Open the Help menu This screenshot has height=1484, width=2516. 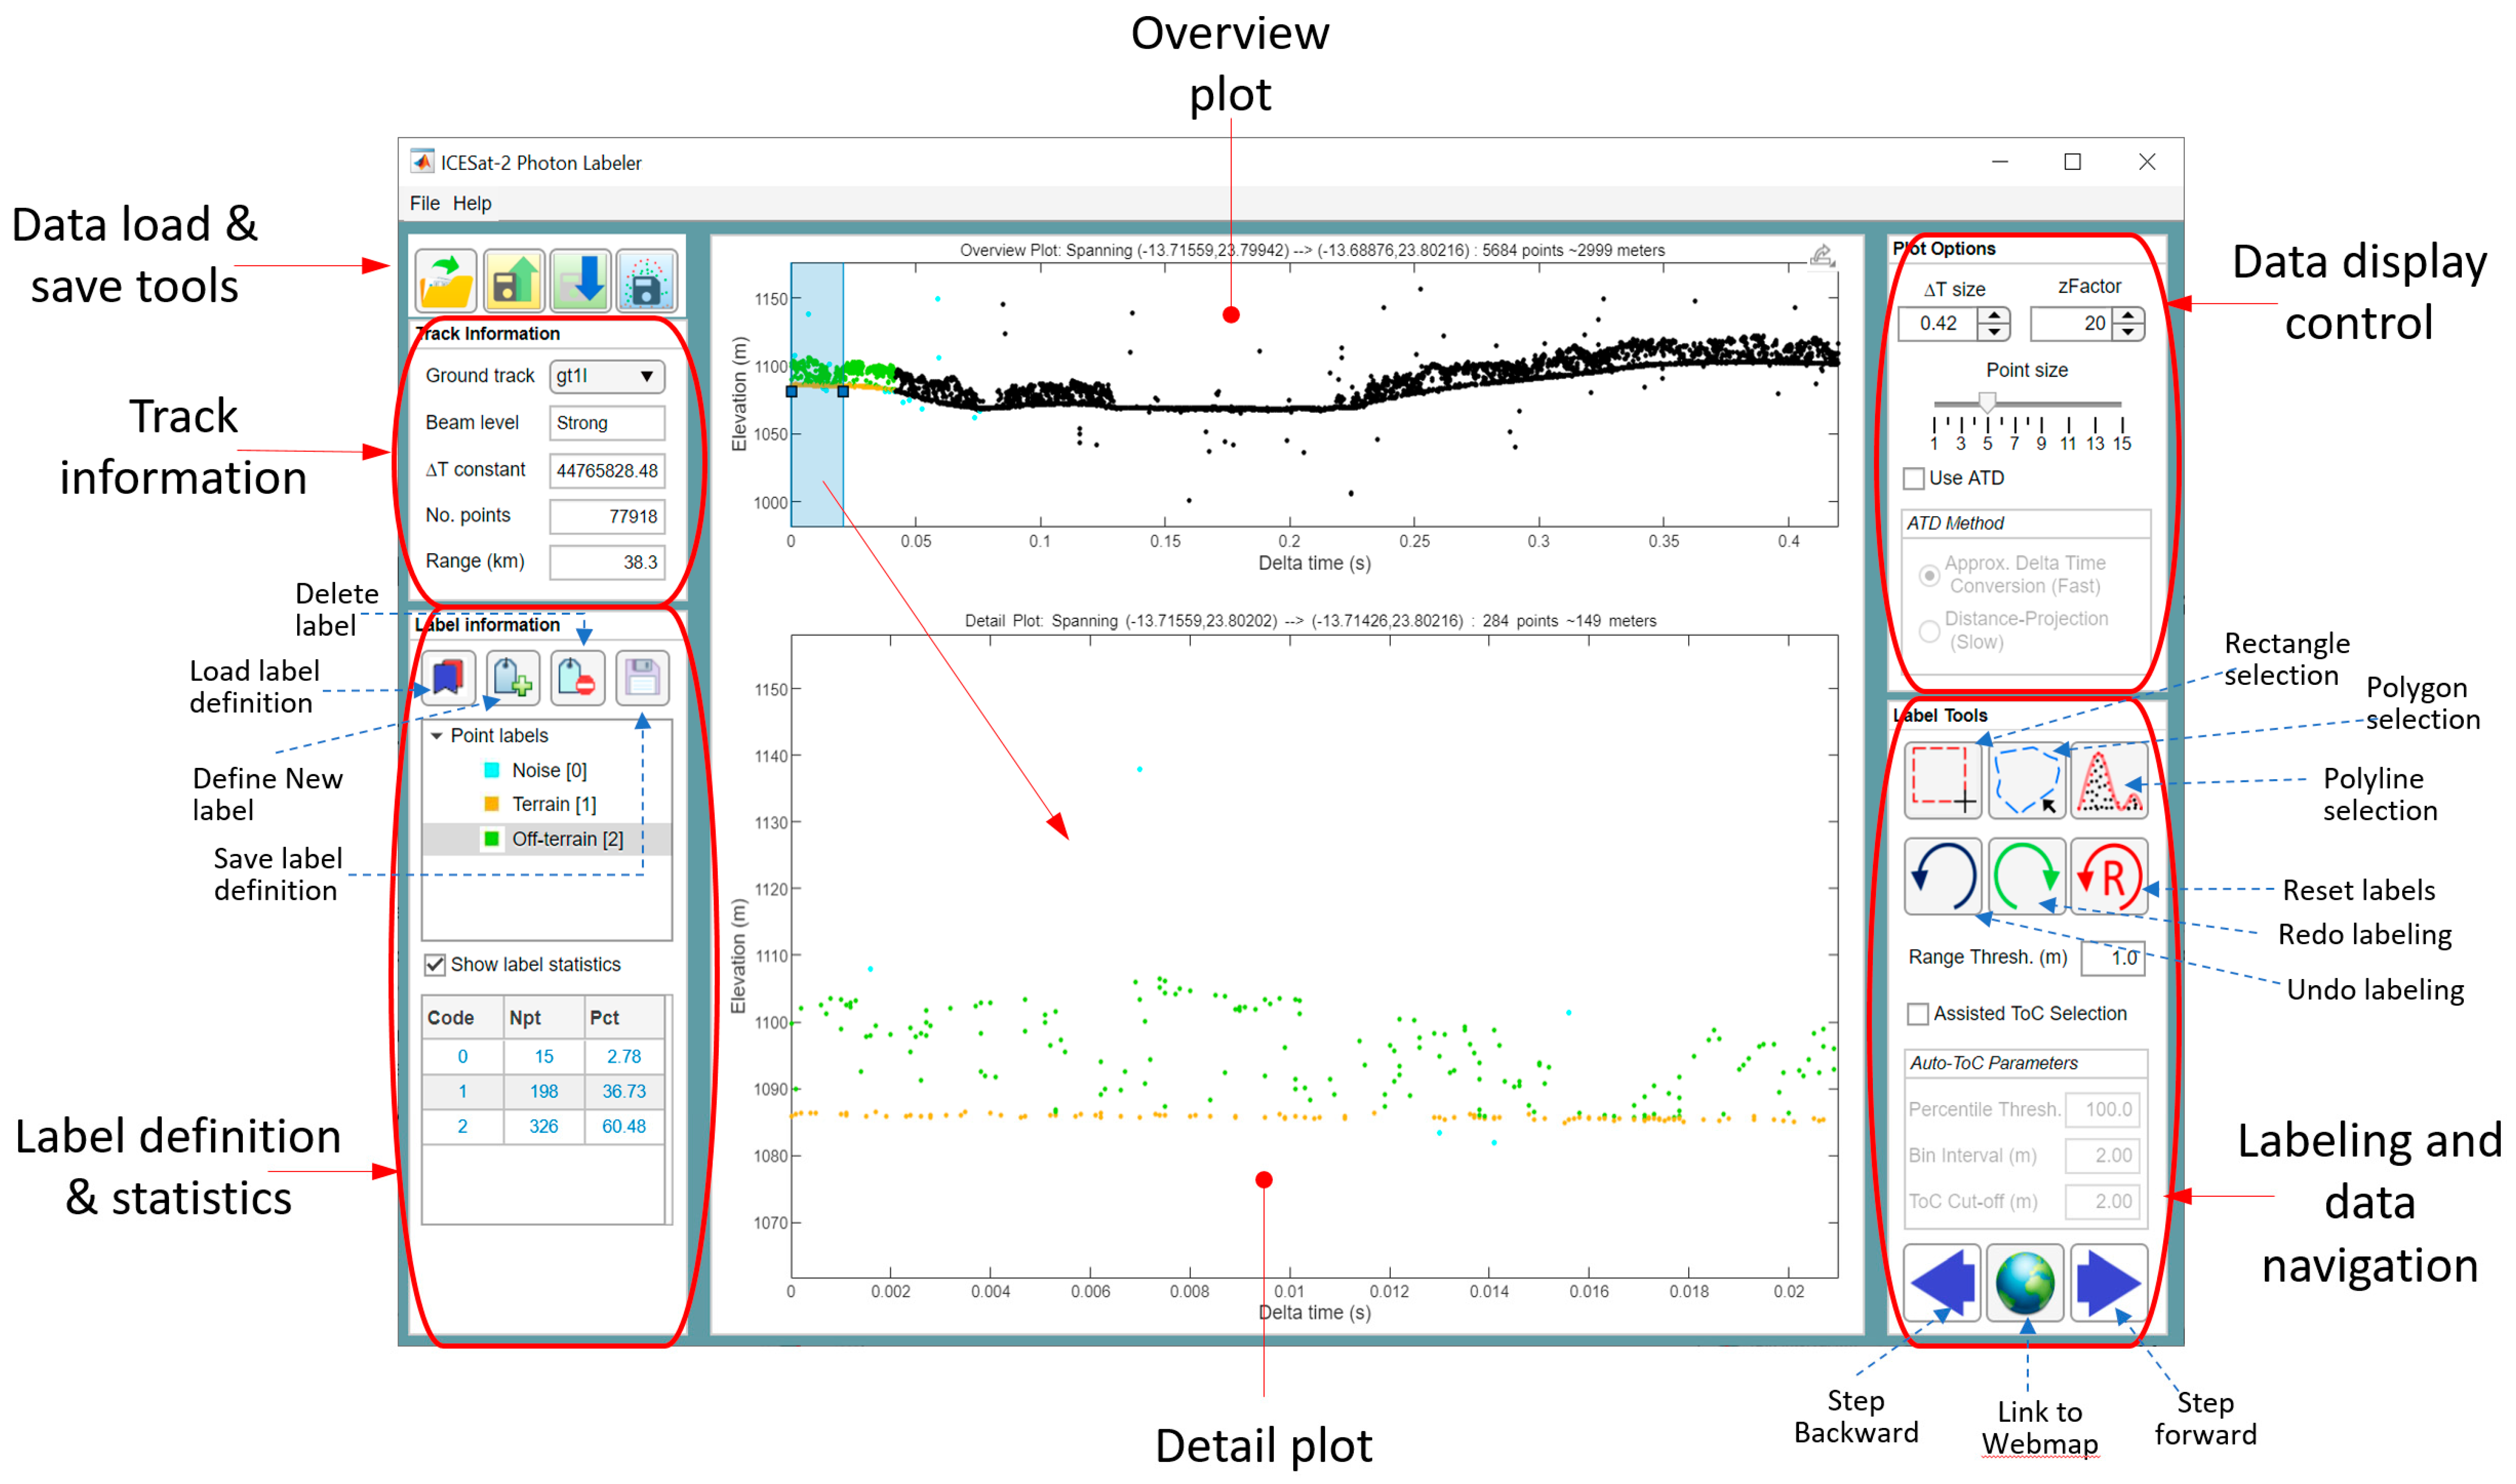[472, 203]
